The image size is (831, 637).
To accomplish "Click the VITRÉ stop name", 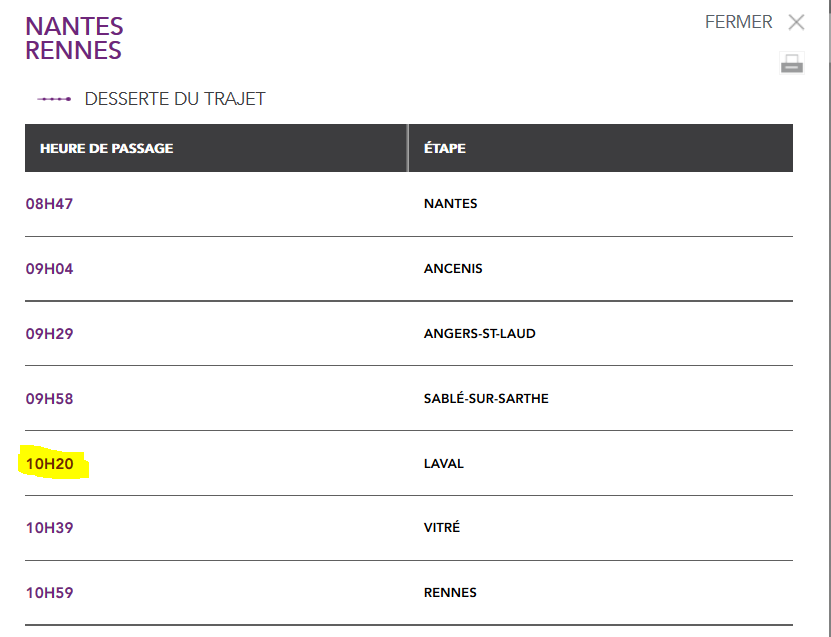I will [442, 527].
